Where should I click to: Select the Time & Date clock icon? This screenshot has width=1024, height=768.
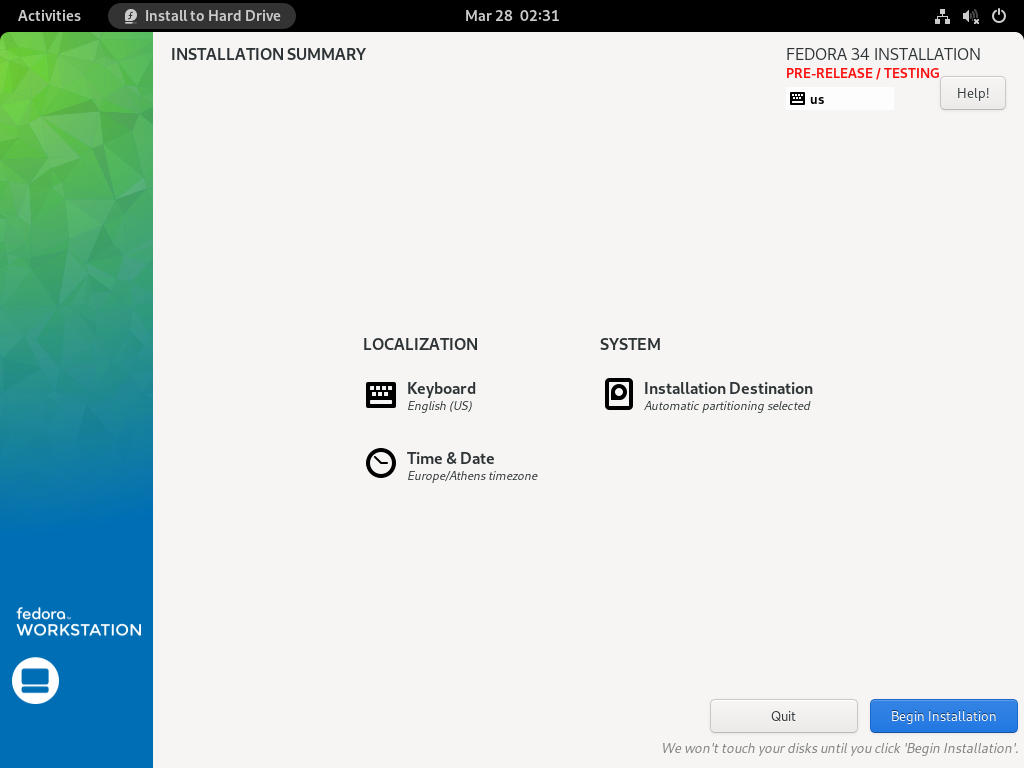coord(380,463)
